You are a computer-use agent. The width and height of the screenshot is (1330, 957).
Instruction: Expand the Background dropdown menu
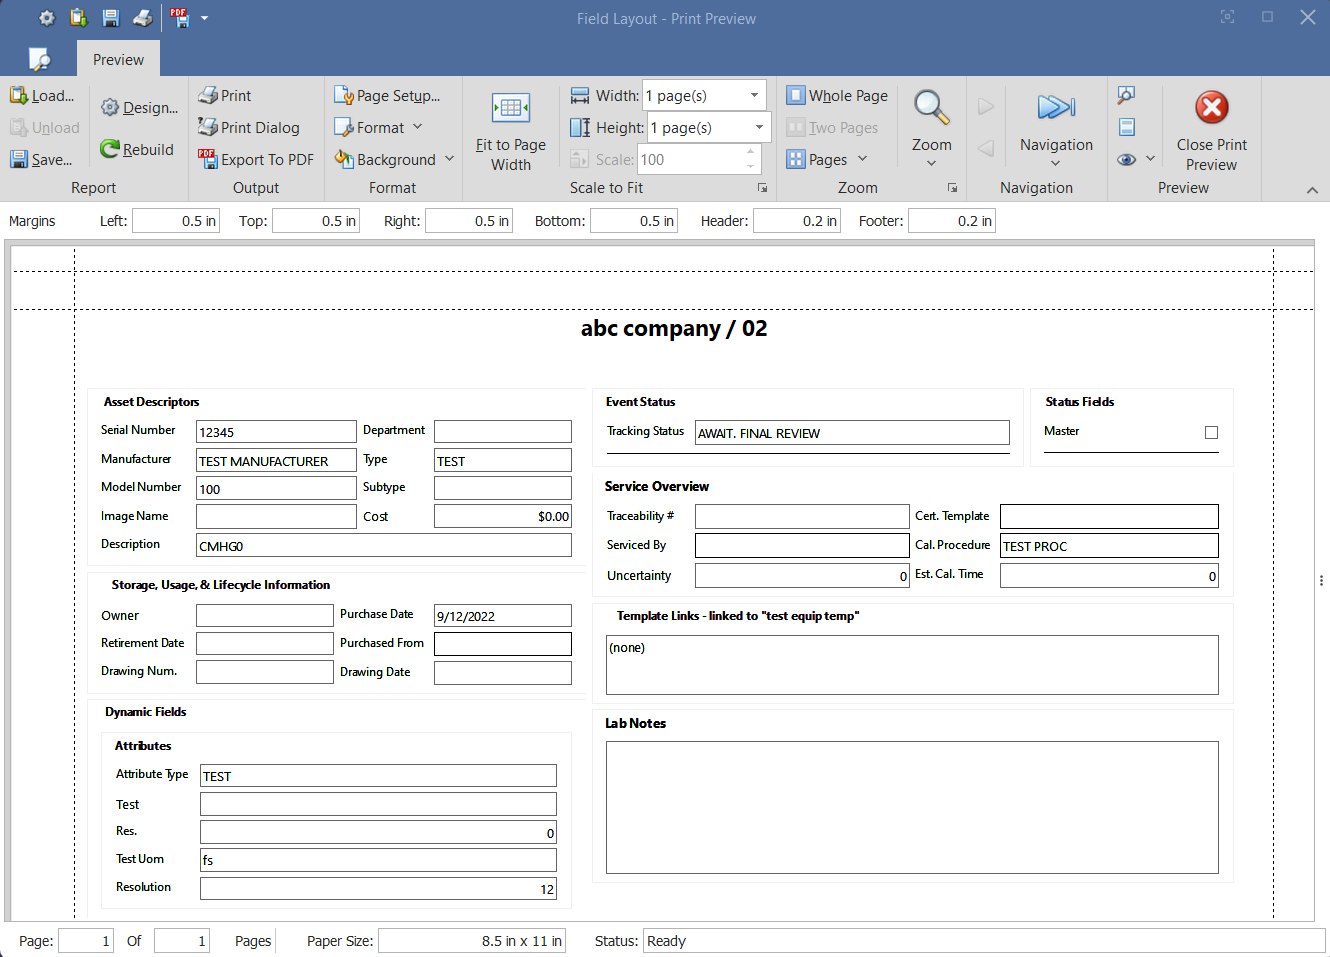click(449, 159)
